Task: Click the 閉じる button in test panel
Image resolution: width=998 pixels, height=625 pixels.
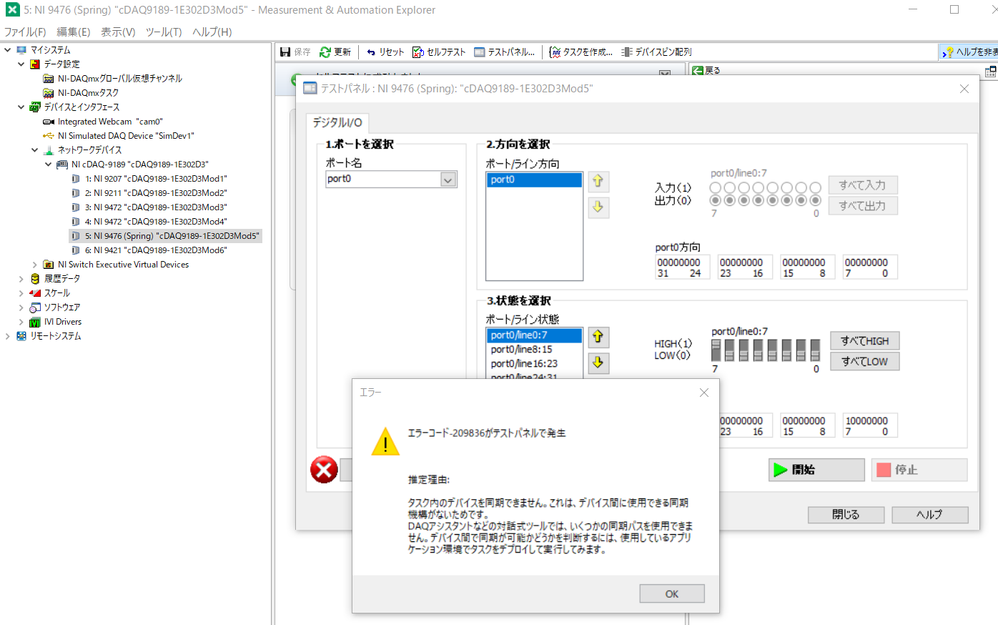Action: click(846, 514)
